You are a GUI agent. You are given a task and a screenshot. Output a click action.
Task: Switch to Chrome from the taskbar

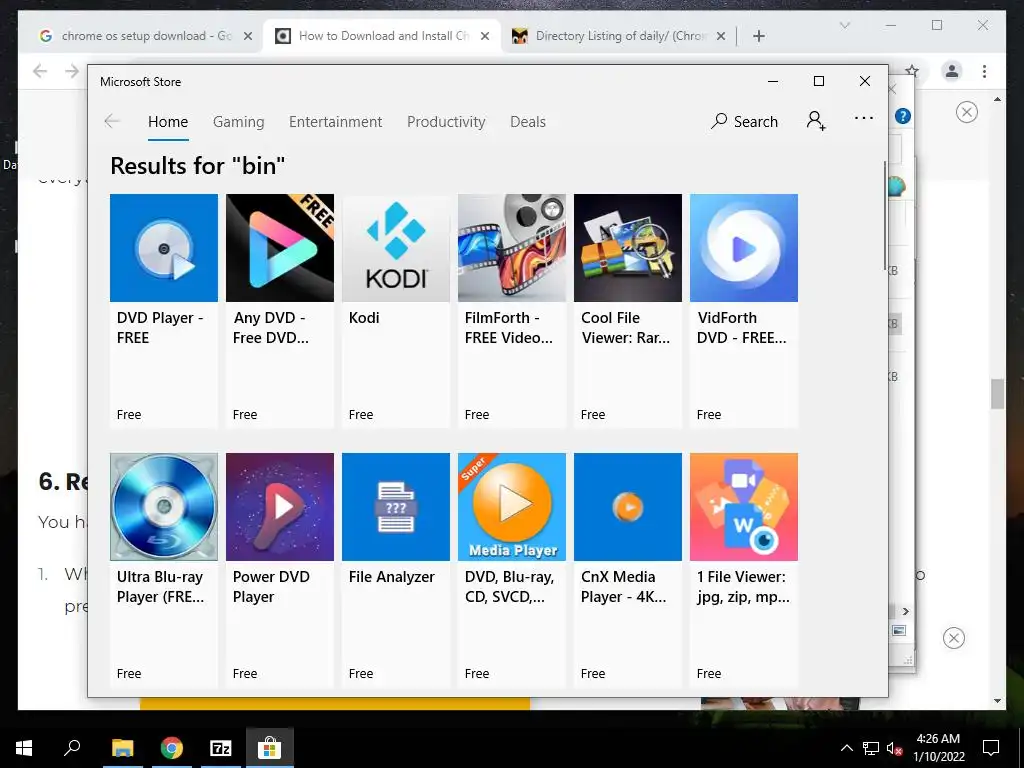point(172,748)
